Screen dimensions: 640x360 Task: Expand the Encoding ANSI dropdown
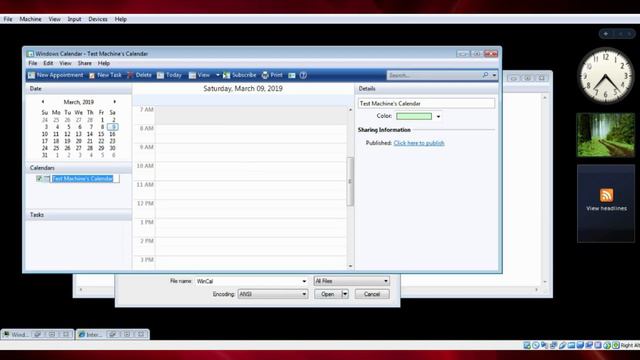coord(304,294)
